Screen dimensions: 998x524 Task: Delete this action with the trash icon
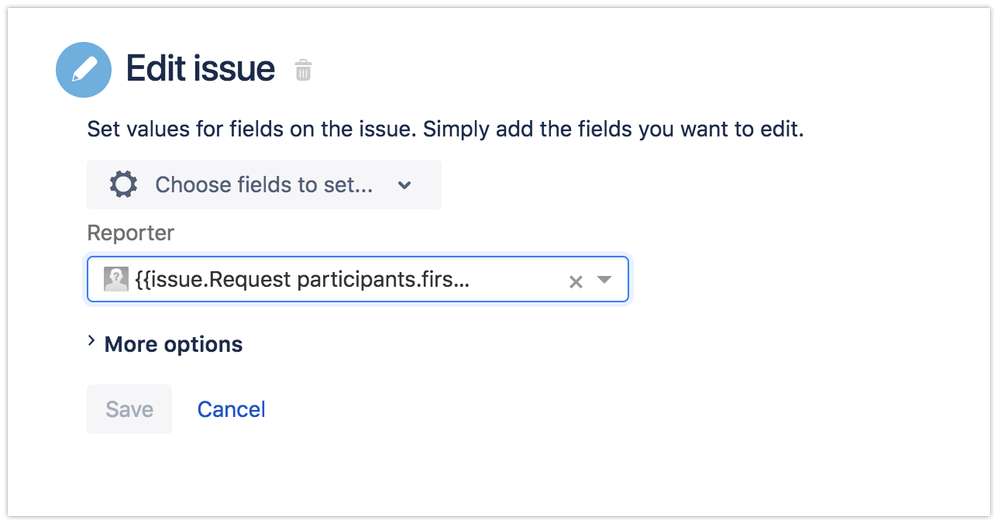point(303,69)
